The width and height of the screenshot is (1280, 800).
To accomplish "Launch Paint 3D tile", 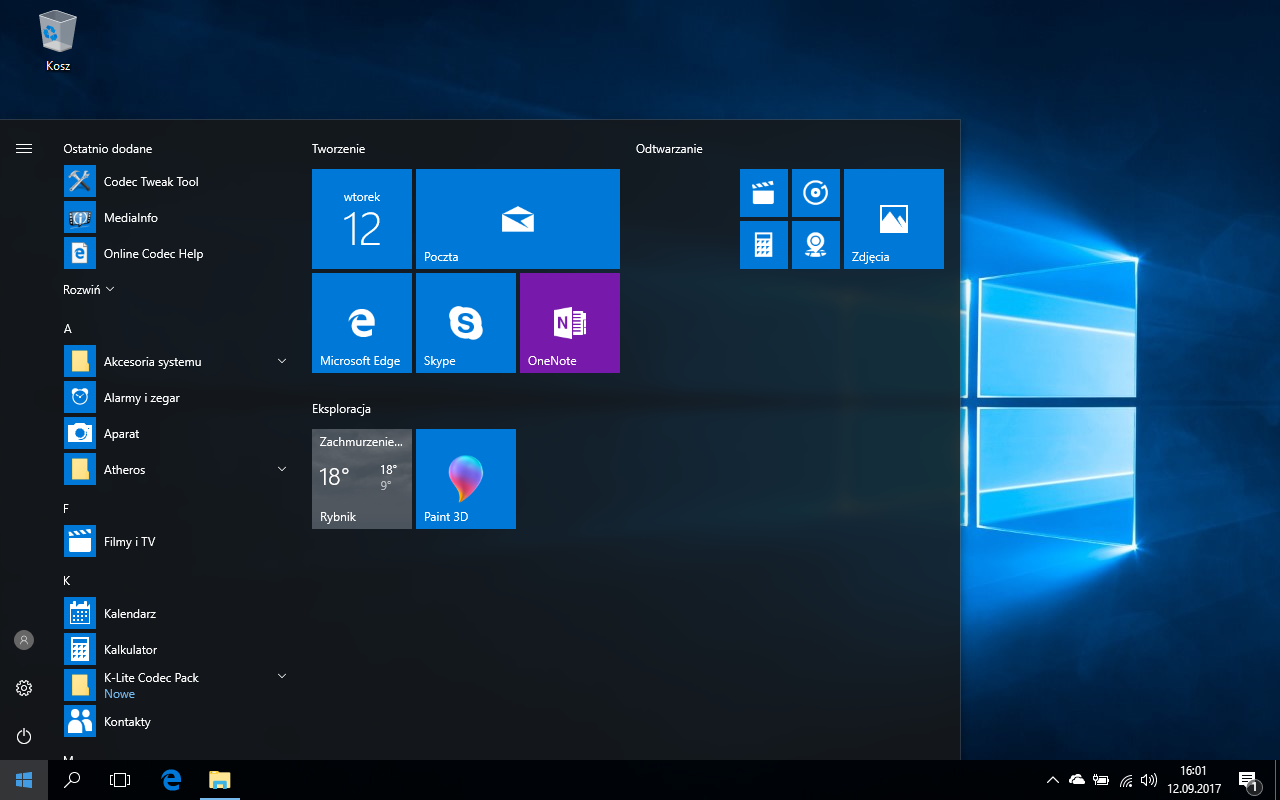I will 465,479.
